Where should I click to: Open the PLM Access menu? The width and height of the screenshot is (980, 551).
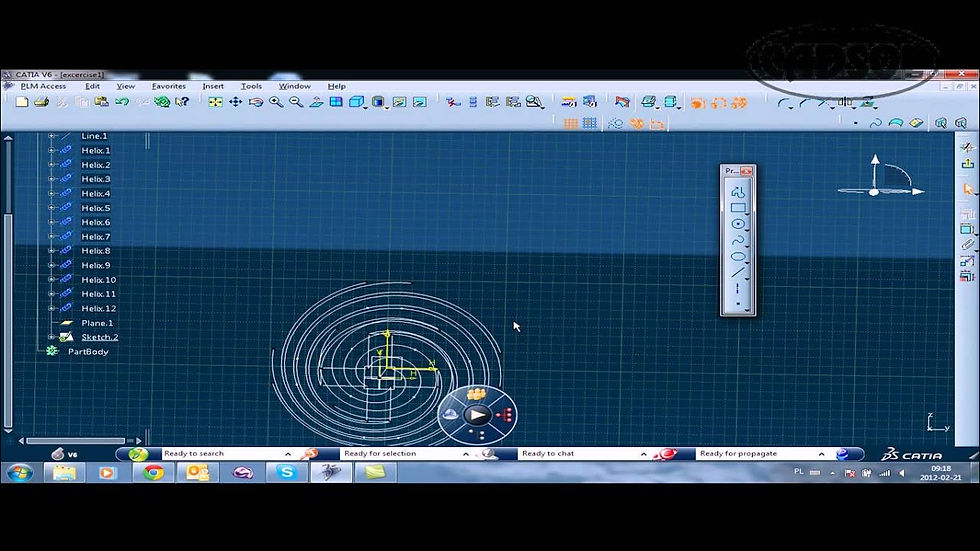click(43, 86)
